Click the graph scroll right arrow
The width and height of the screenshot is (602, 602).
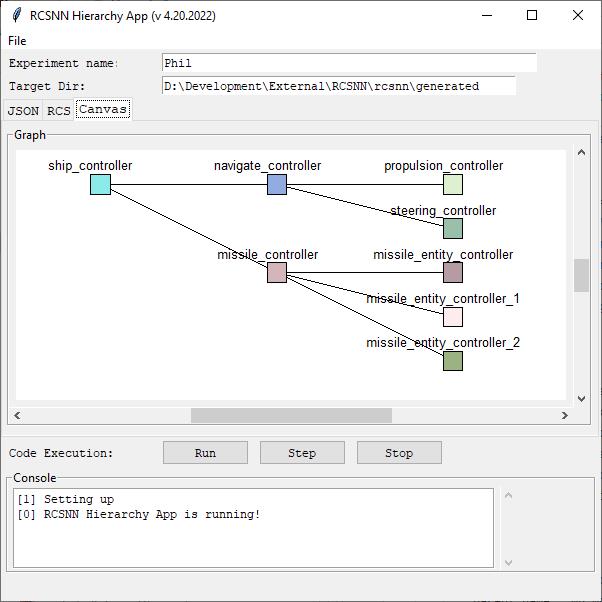[x=564, y=415]
